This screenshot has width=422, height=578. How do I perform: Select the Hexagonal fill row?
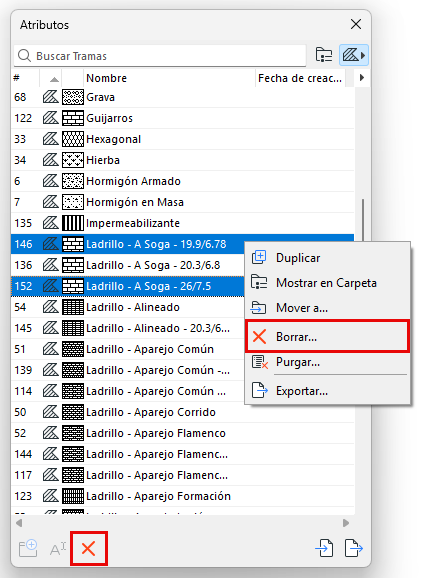pyautogui.click(x=183, y=139)
